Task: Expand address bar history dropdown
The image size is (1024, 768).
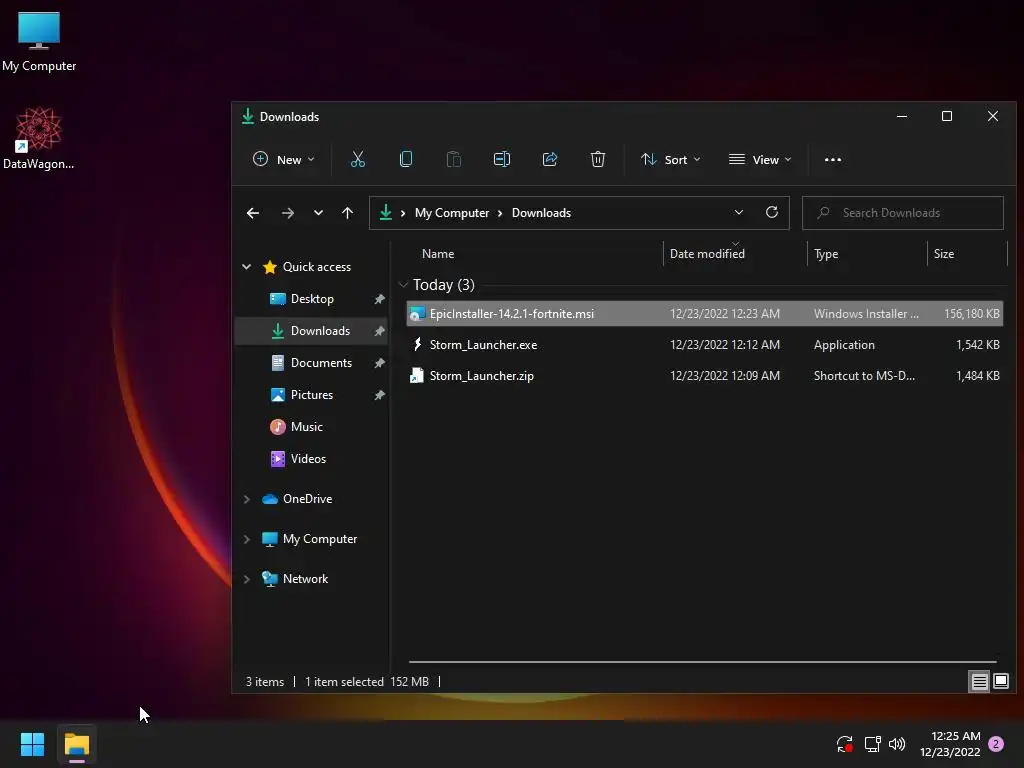Action: [x=739, y=212]
